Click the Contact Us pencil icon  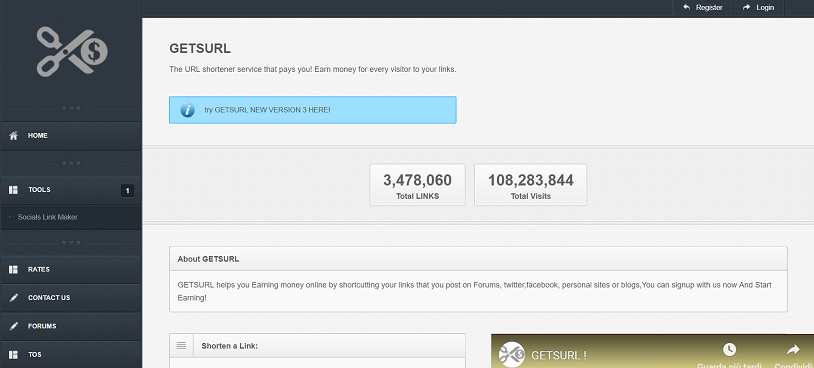pos(14,298)
